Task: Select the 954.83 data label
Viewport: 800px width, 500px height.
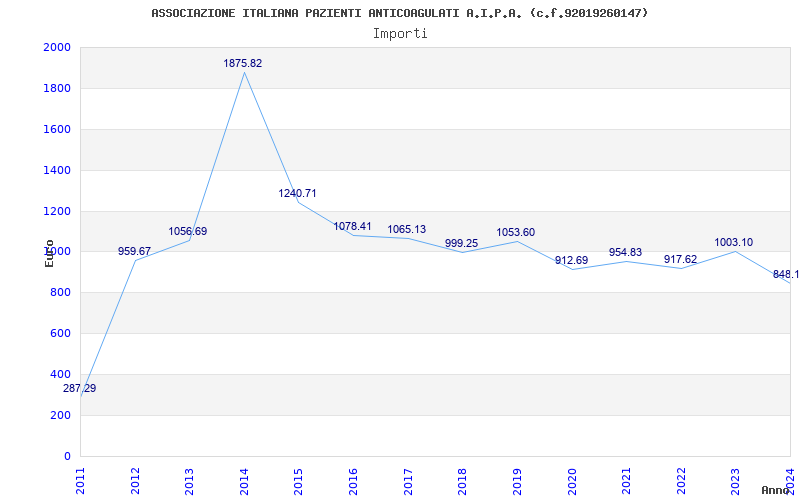Action: point(626,252)
